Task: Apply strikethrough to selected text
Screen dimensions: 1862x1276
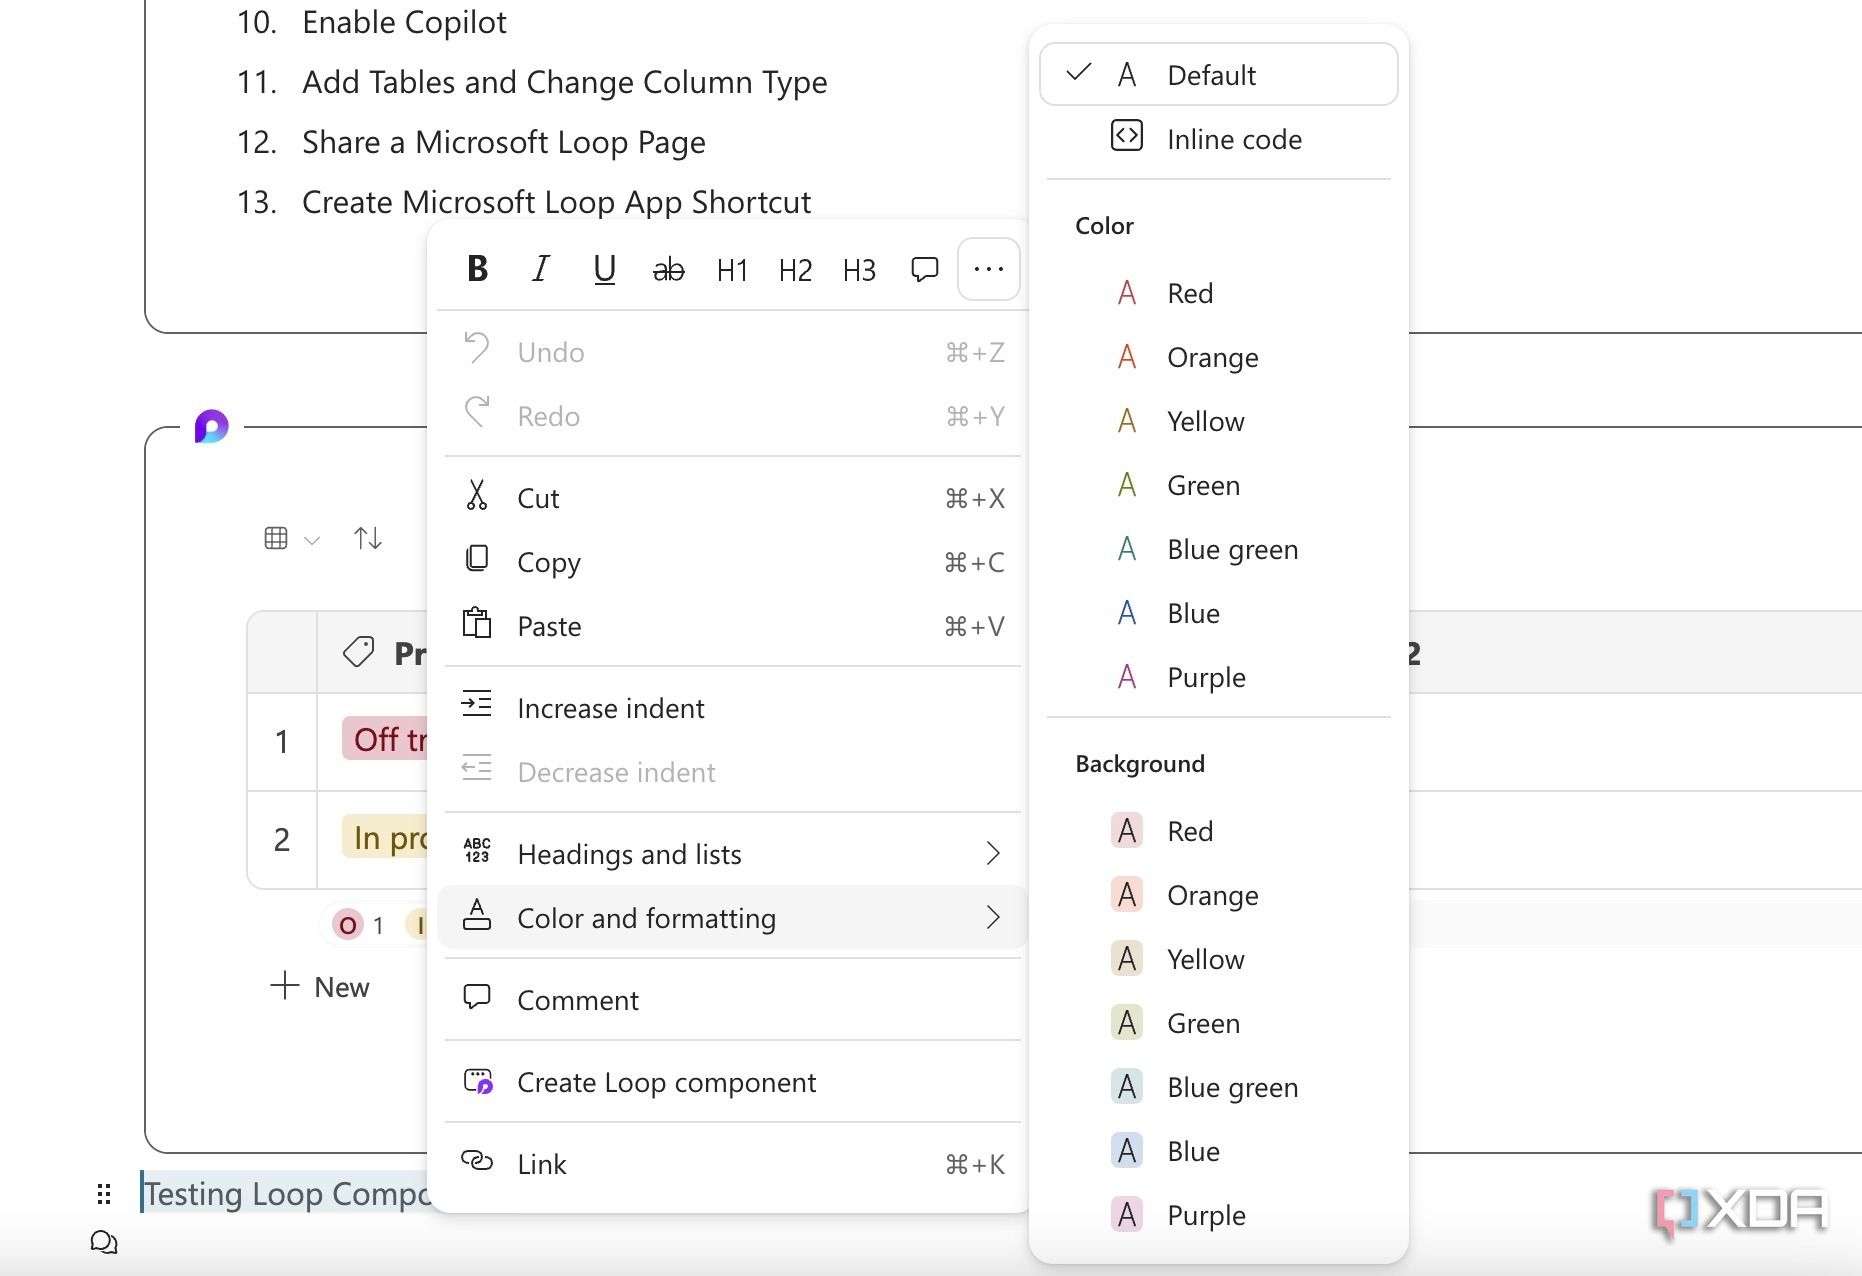Action: [x=668, y=270]
